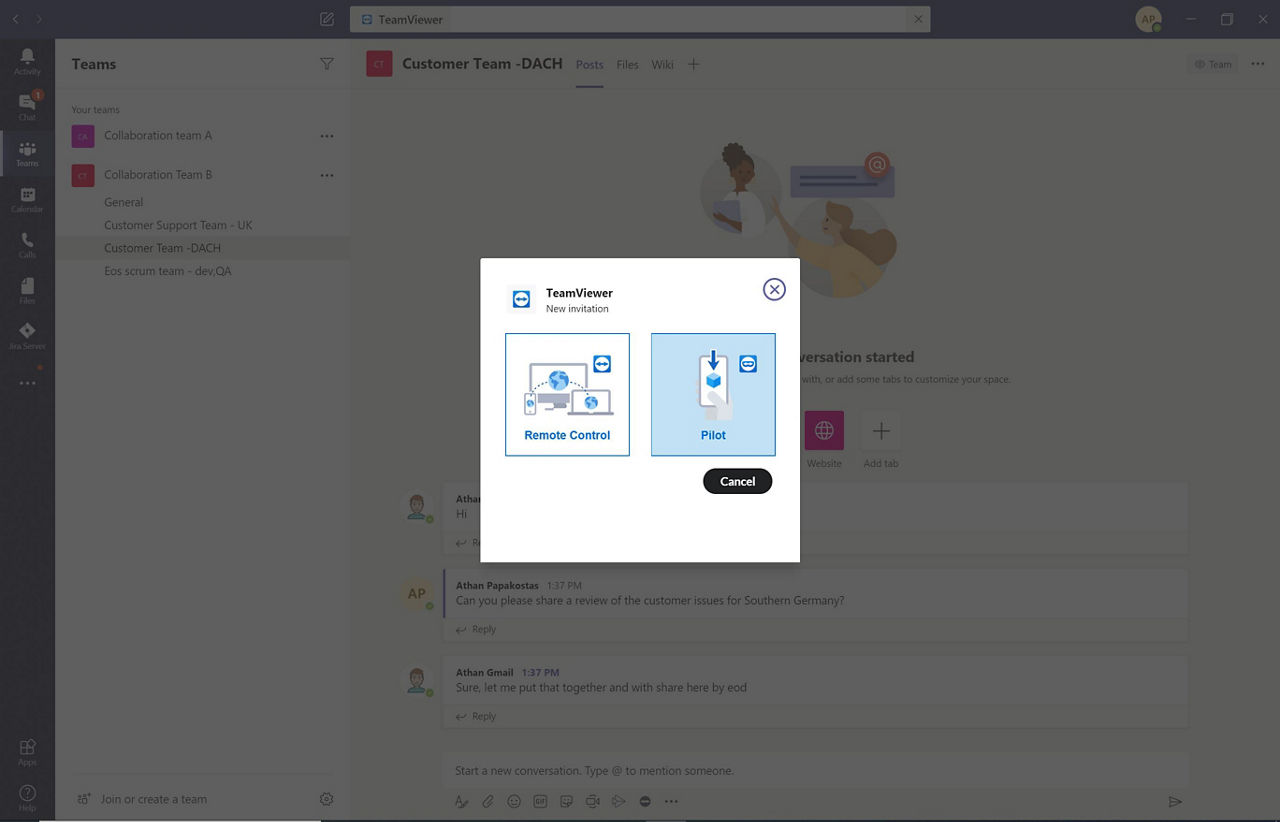Open the Website tab tile
The image size is (1280, 822).
(x=824, y=430)
